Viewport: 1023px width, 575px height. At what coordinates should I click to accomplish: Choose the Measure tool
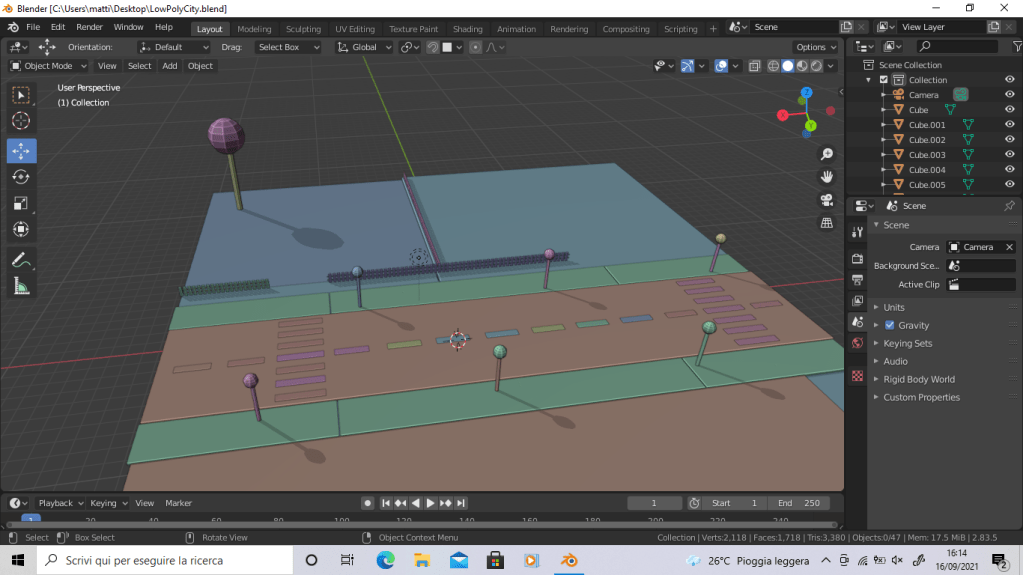[21, 286]
